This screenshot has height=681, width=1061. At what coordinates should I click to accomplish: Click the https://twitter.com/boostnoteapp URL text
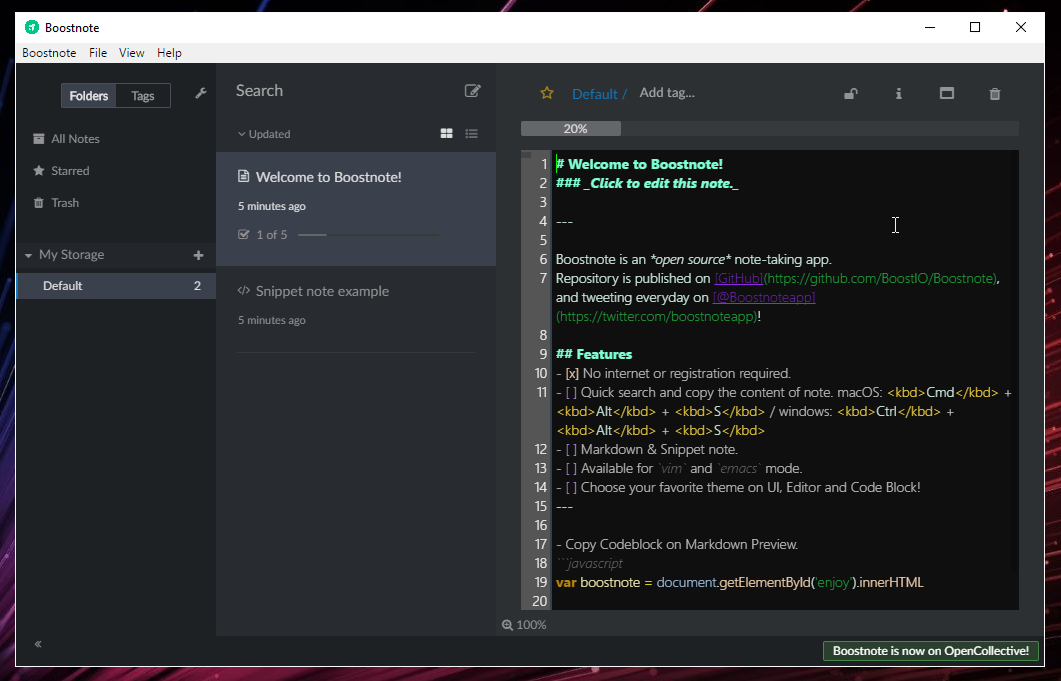656,316
